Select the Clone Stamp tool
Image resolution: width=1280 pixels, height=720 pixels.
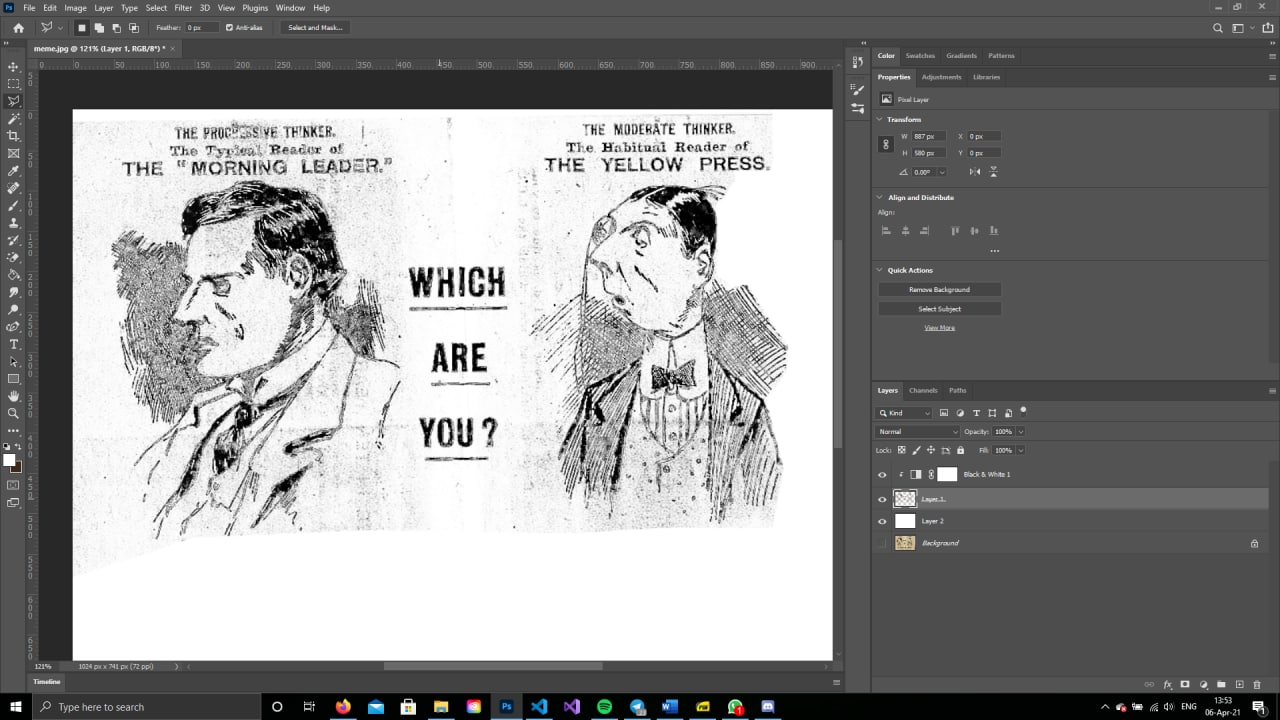13,223
